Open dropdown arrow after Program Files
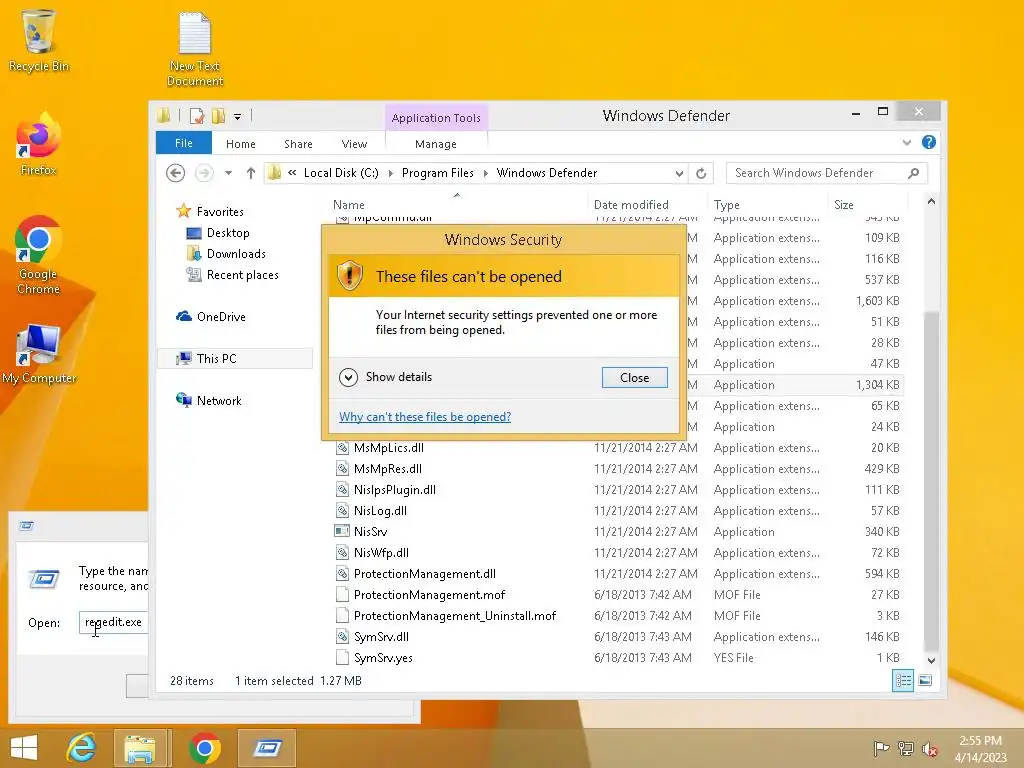Image resolution: width=1024 pixels, height=768 pixels. (x=485, y=173)
